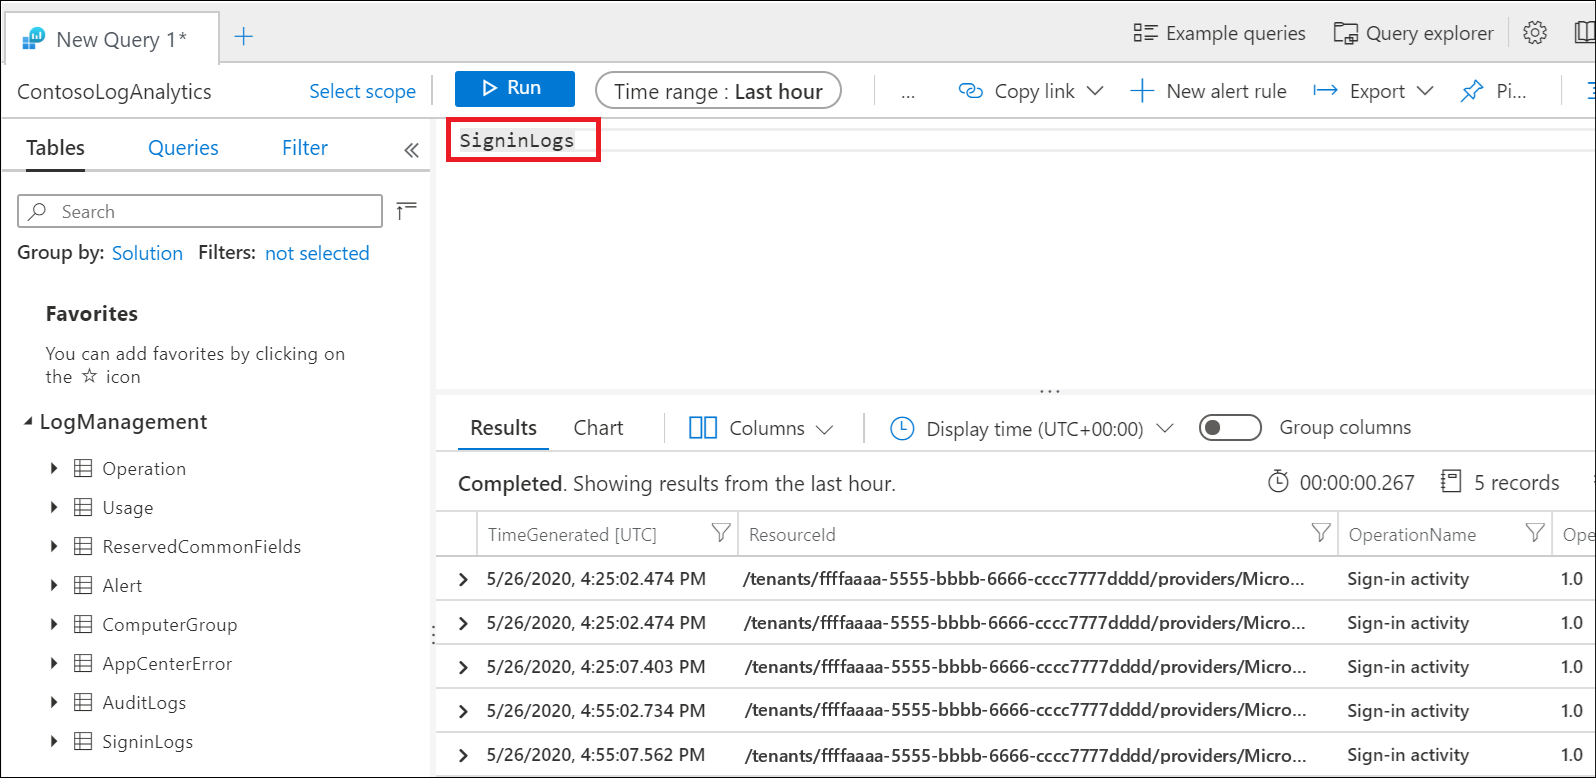
Task: Click the '5 records' count
Action: 1516,483
